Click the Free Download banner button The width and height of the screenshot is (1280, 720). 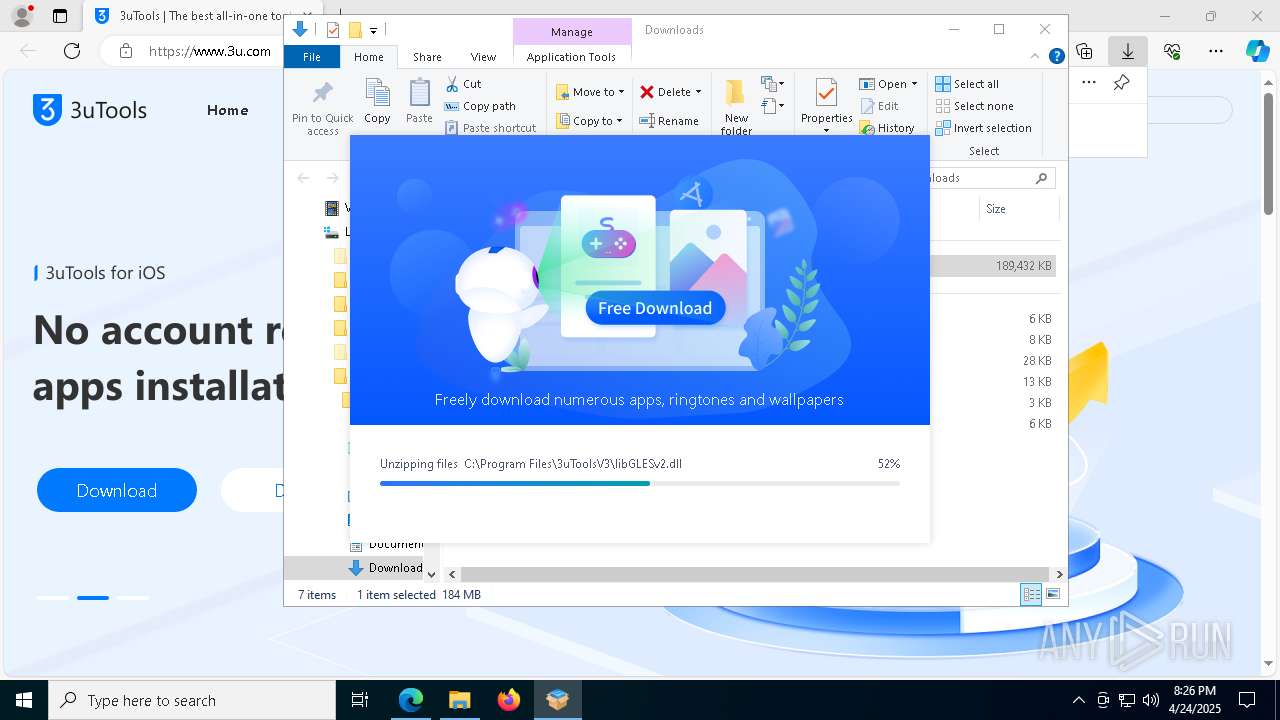[x=655, y=308]
